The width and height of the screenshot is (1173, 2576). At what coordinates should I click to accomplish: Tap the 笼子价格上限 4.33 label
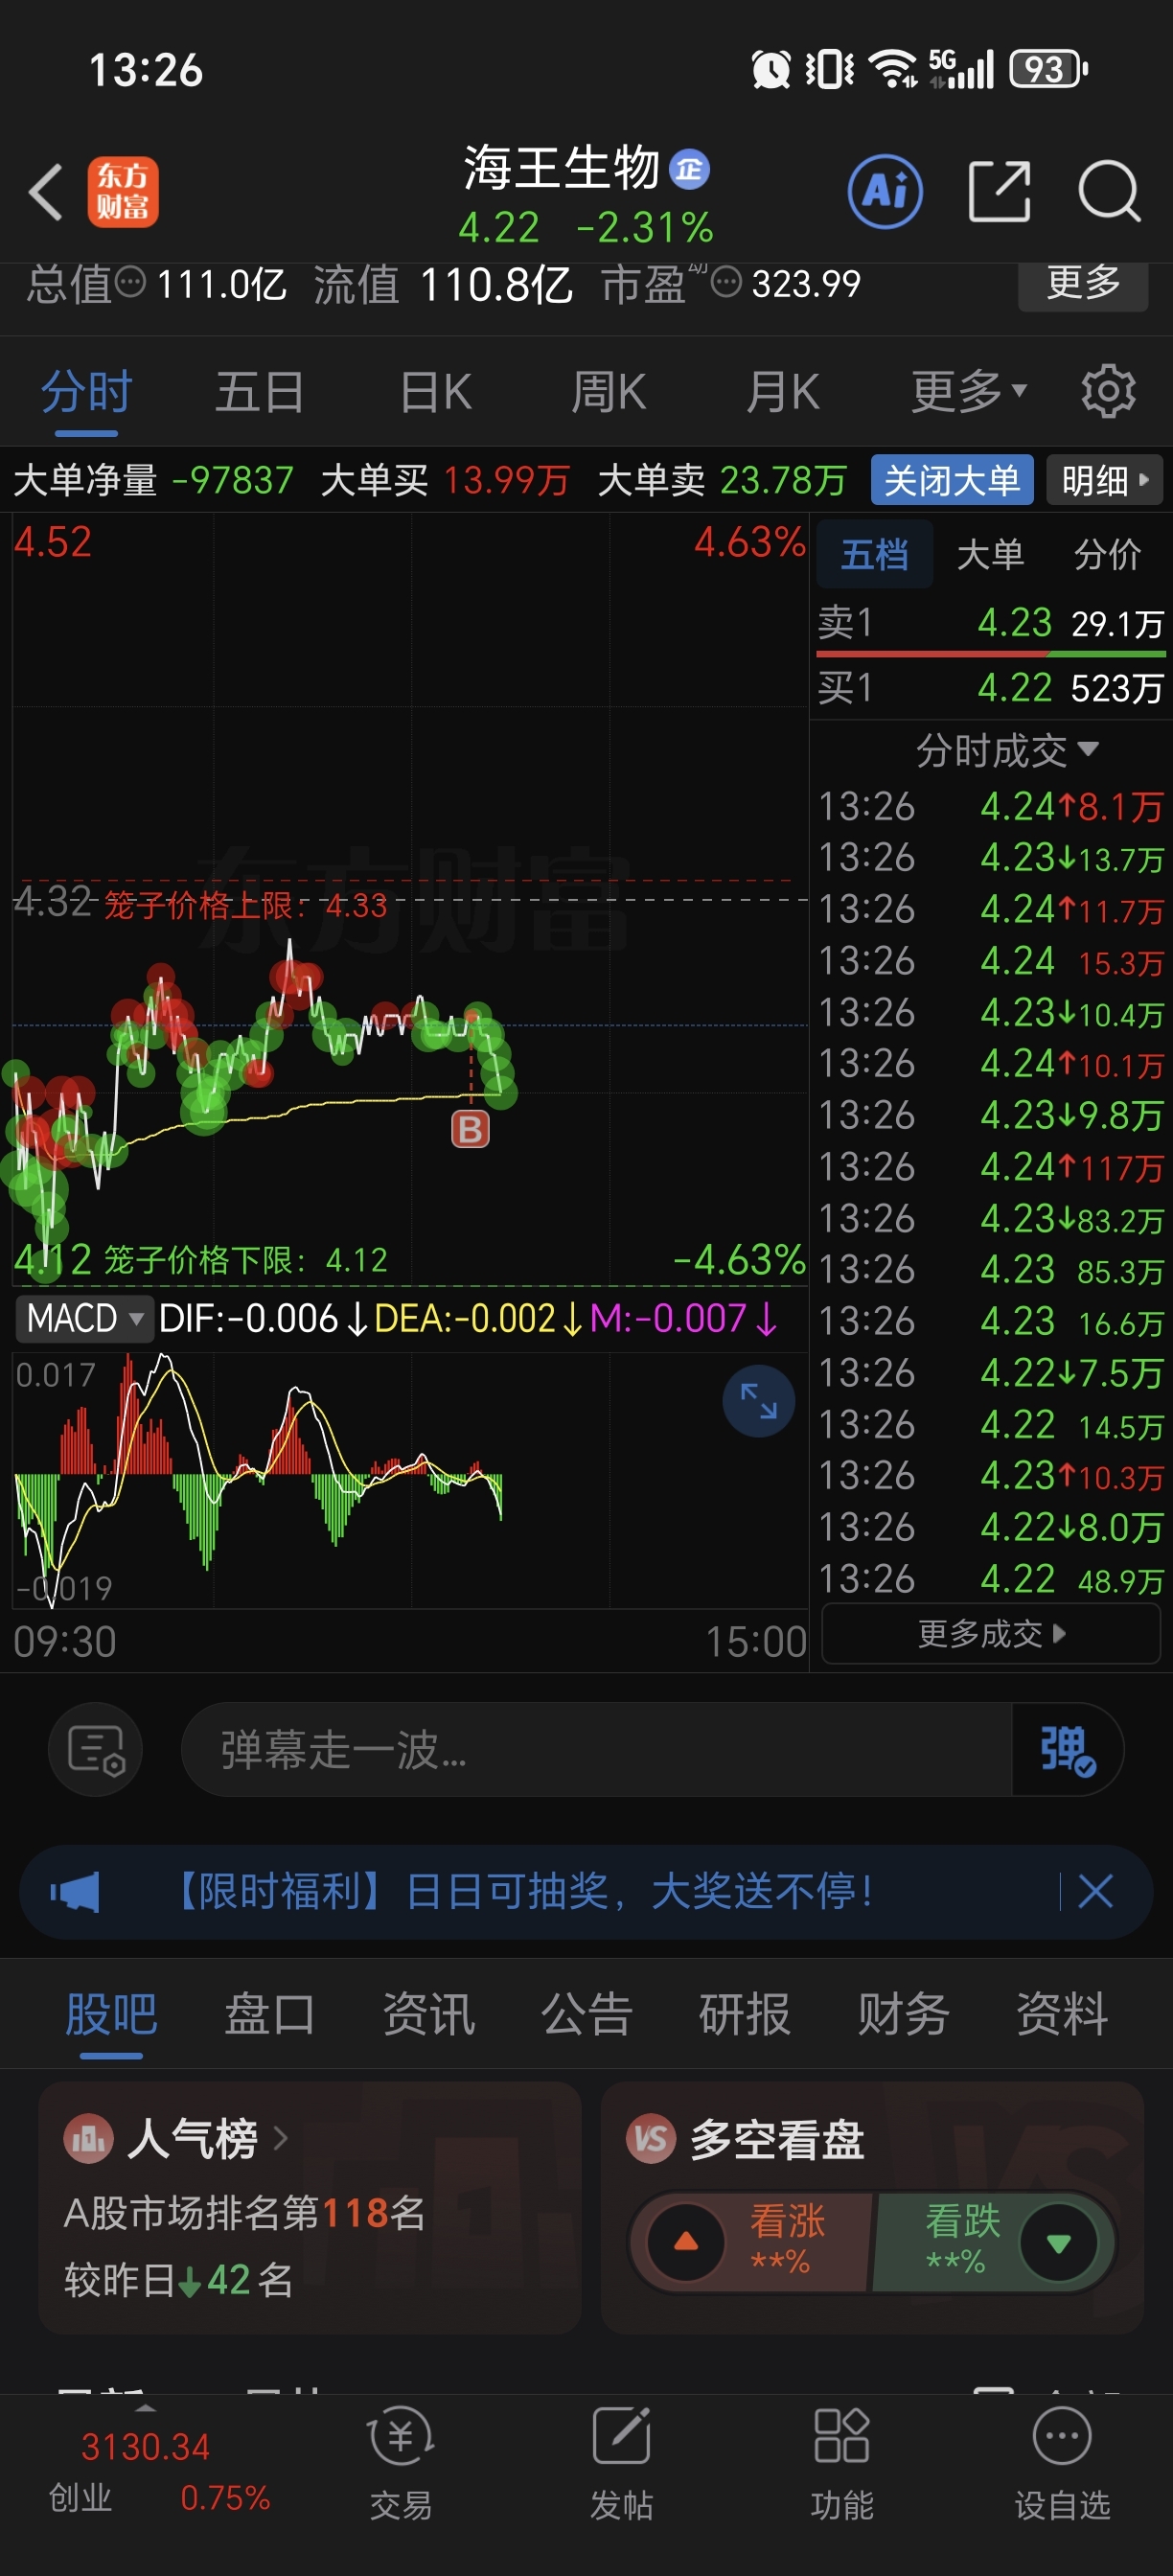pyautogui.click(x=245, y=906)
